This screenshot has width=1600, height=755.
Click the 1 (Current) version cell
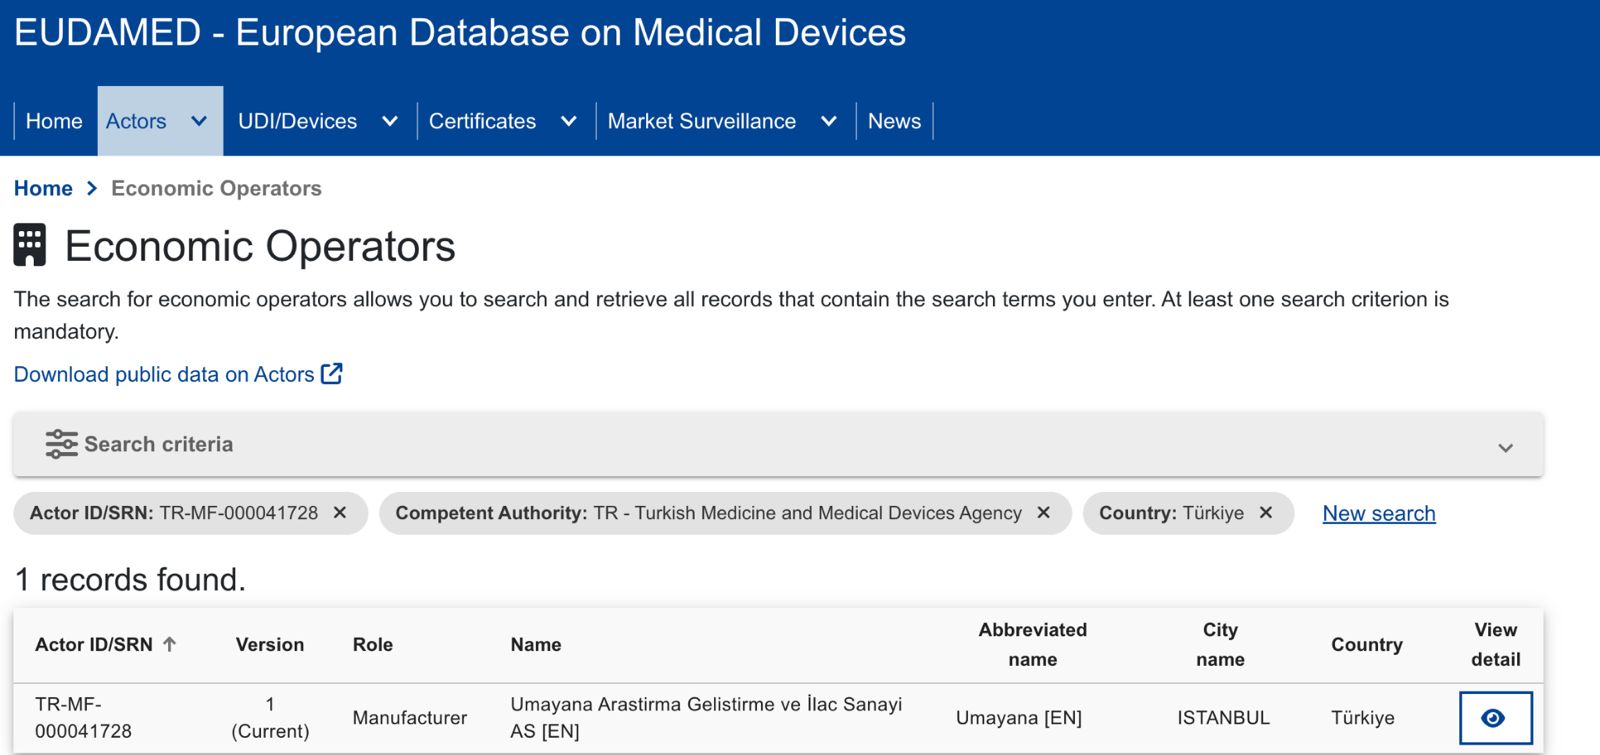270,718
